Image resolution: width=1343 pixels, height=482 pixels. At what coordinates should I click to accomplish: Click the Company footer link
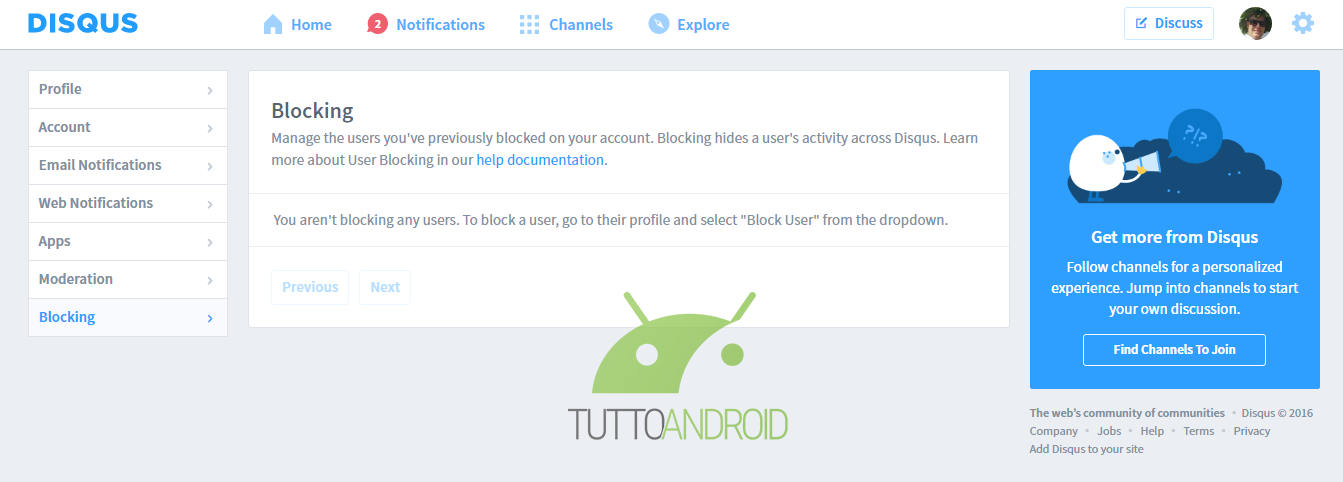click(x=1054, y=431)
